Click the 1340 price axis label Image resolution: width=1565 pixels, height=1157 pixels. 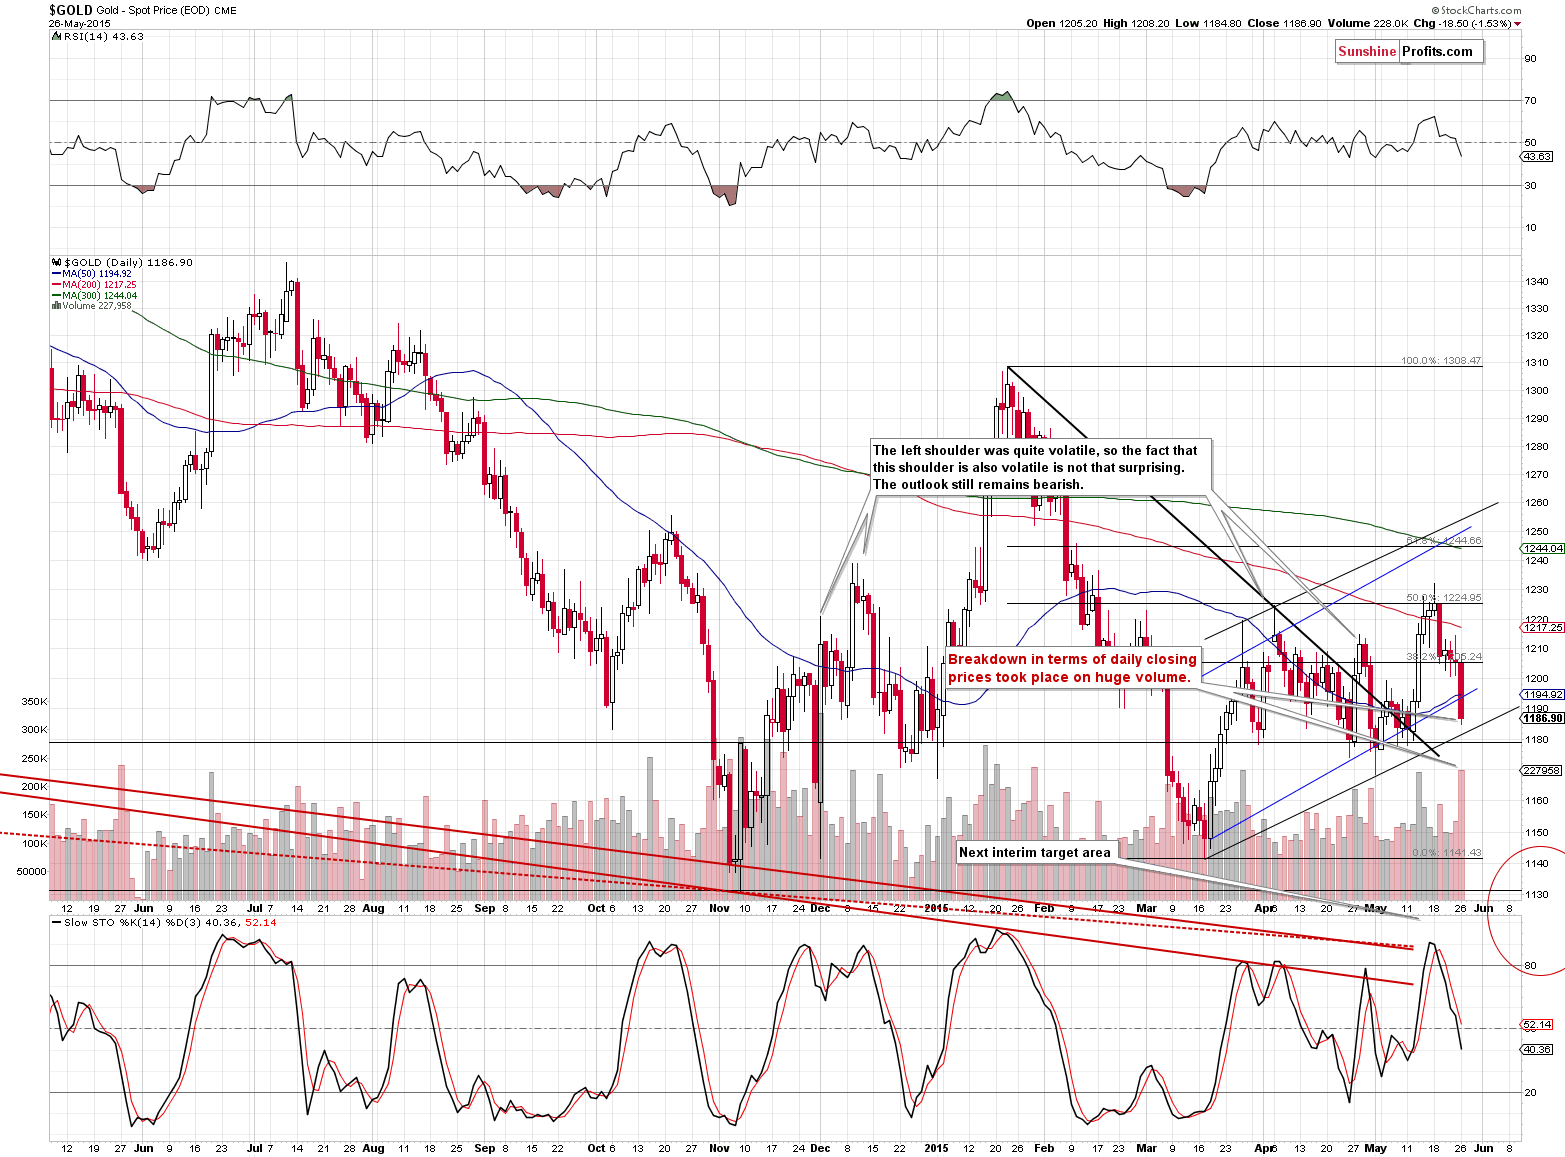pos(1536,282)
